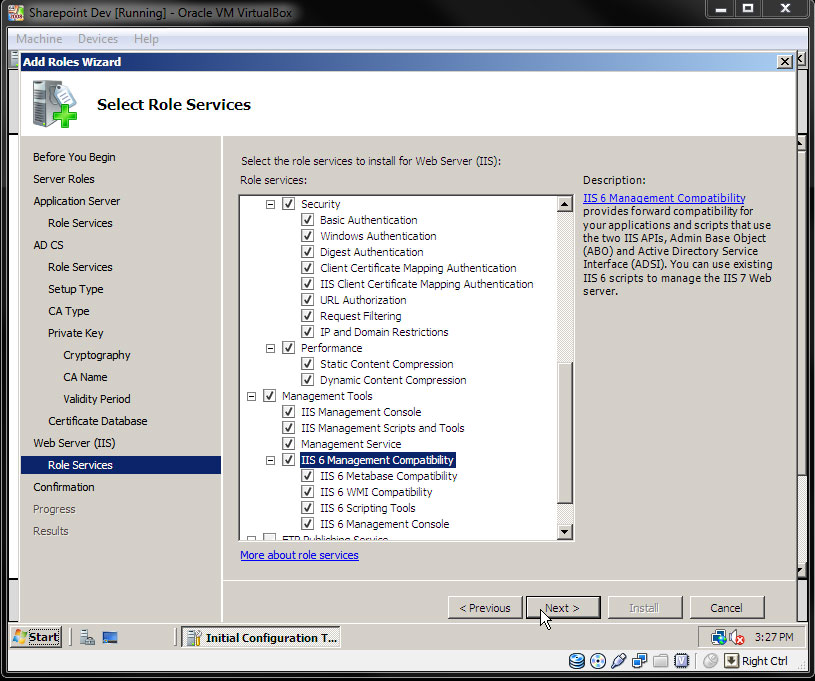Uncheck Dynamic Content Compression
This screenshot has width=815, height=681.
tap(307, 380)
